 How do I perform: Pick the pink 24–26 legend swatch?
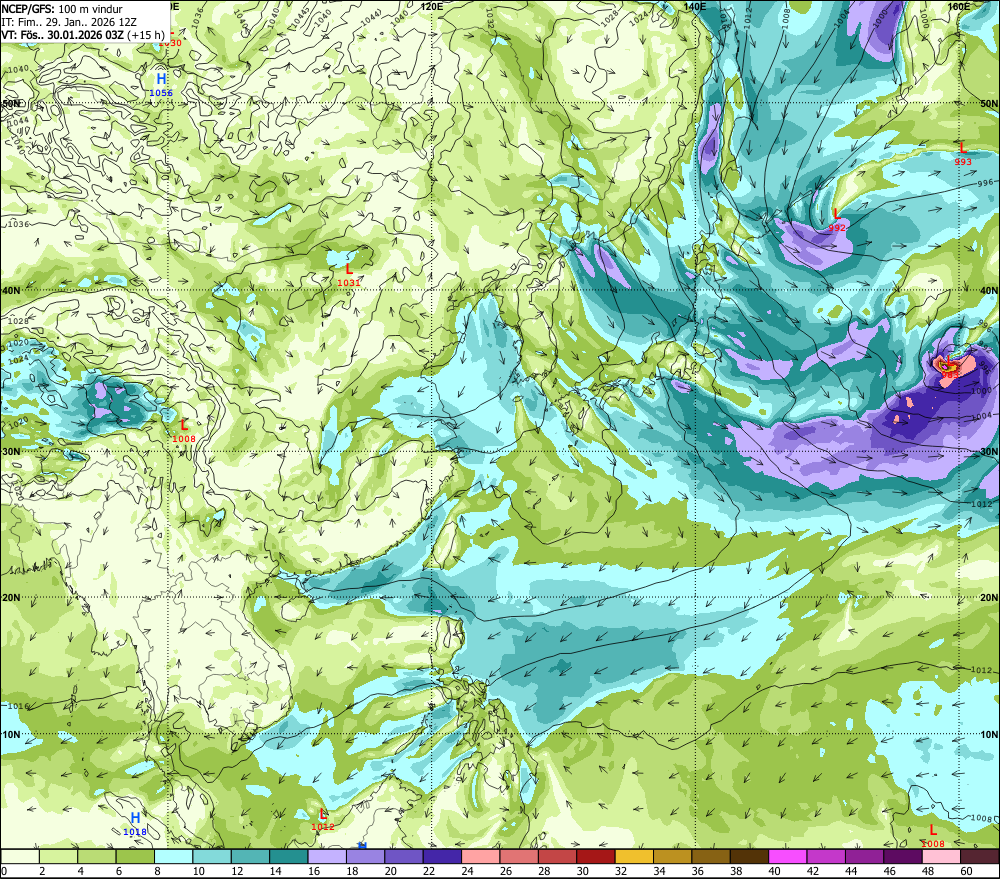[x=480, y=856]
